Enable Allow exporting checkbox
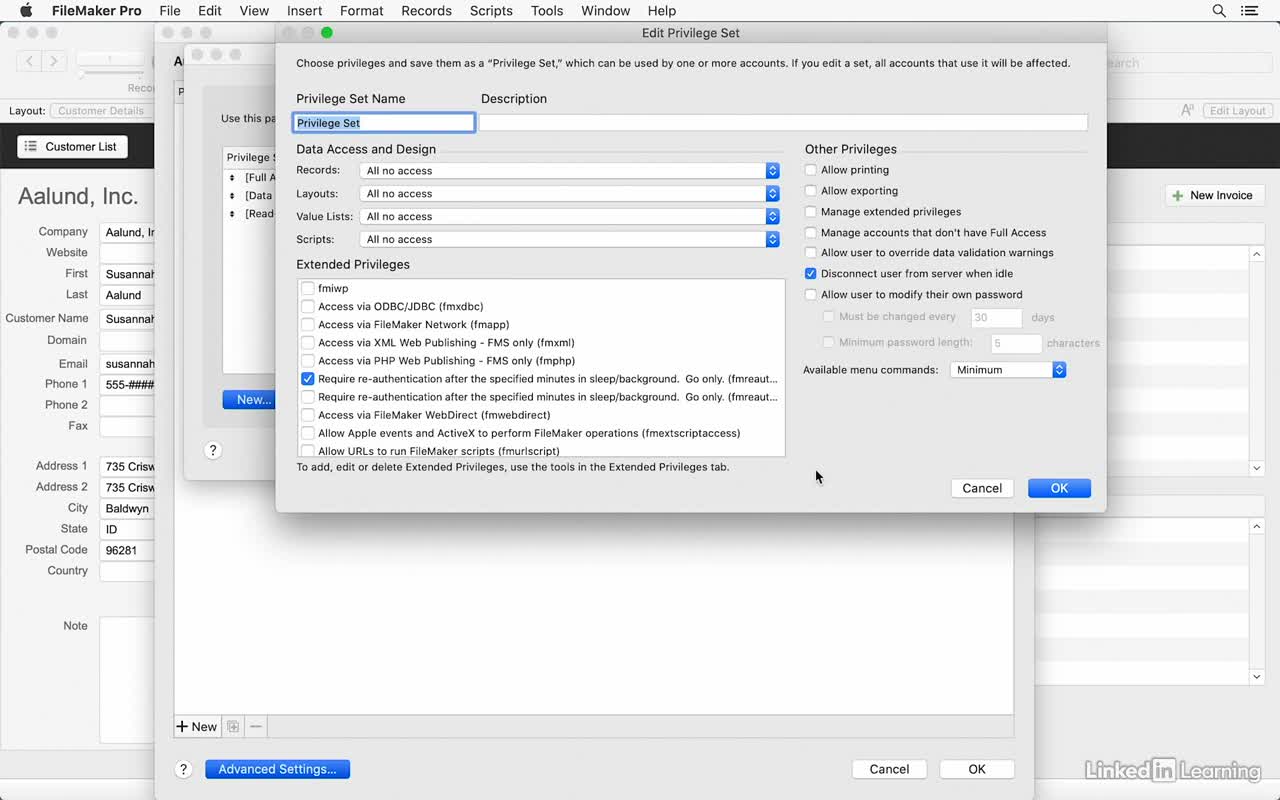This screenshot has width=1280, height=800. tap(811, 191)
